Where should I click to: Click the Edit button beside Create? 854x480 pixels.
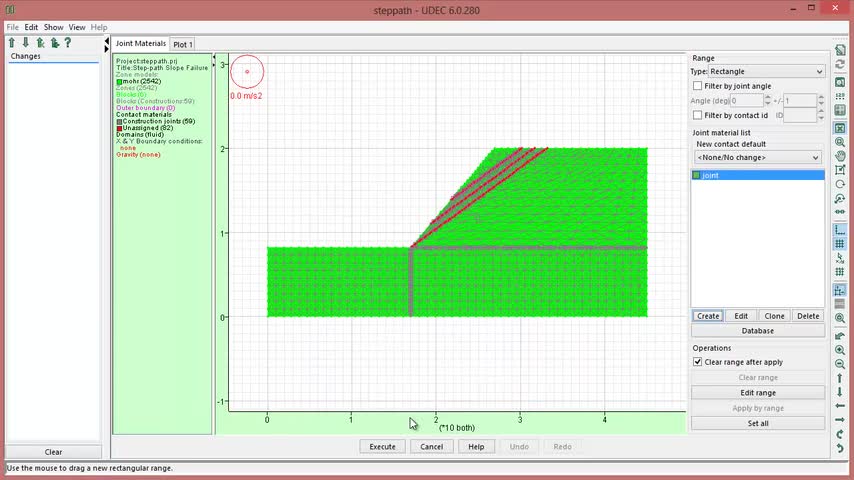741,316
